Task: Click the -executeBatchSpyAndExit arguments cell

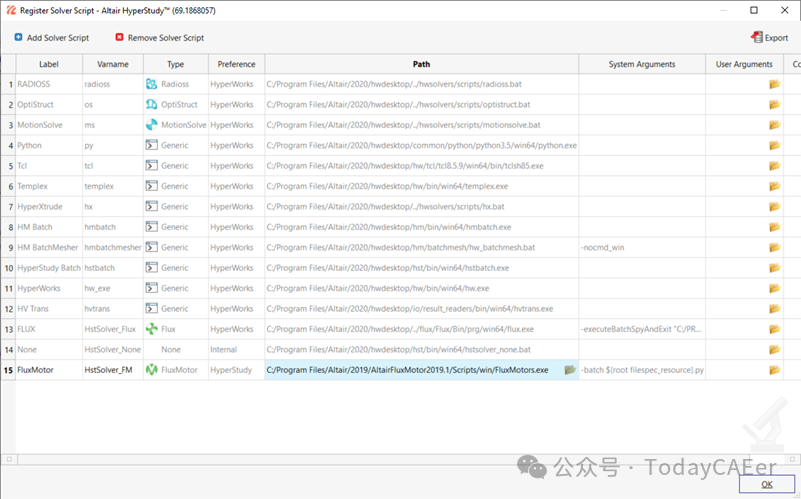Action: (x=642, y=329)
